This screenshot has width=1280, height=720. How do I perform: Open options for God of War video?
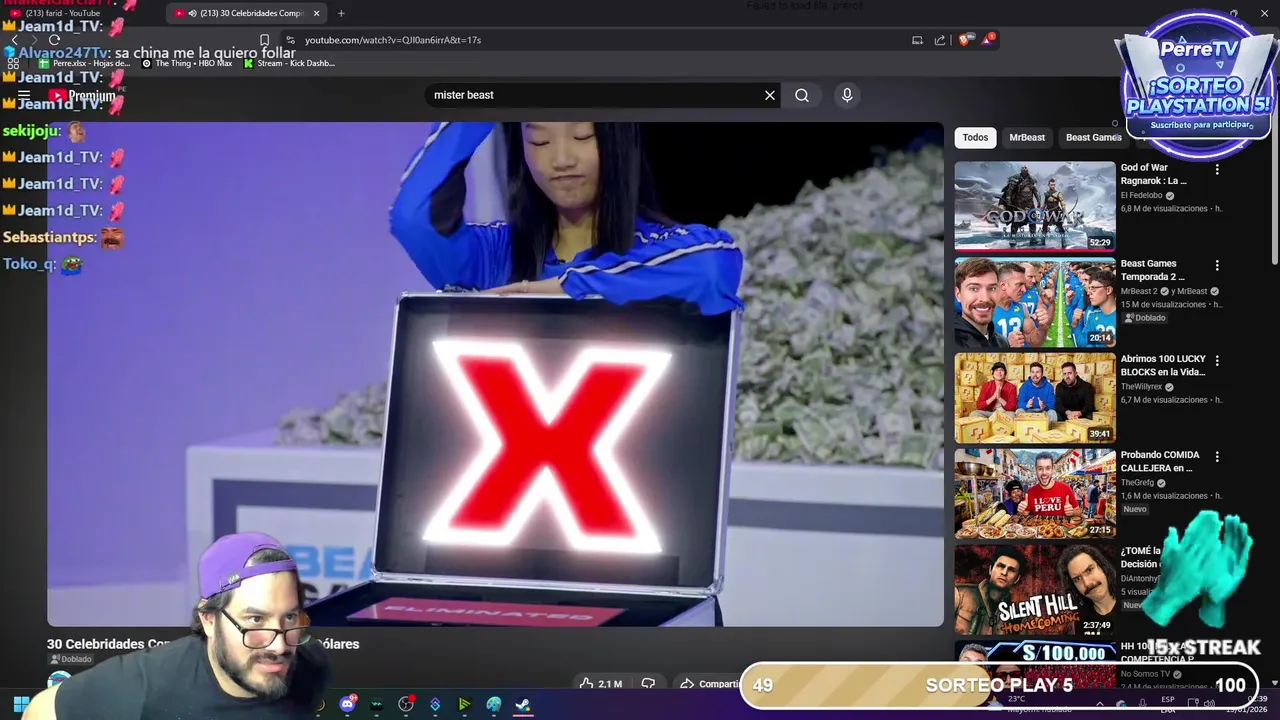pyautogui.click(x=1217, y=170)
